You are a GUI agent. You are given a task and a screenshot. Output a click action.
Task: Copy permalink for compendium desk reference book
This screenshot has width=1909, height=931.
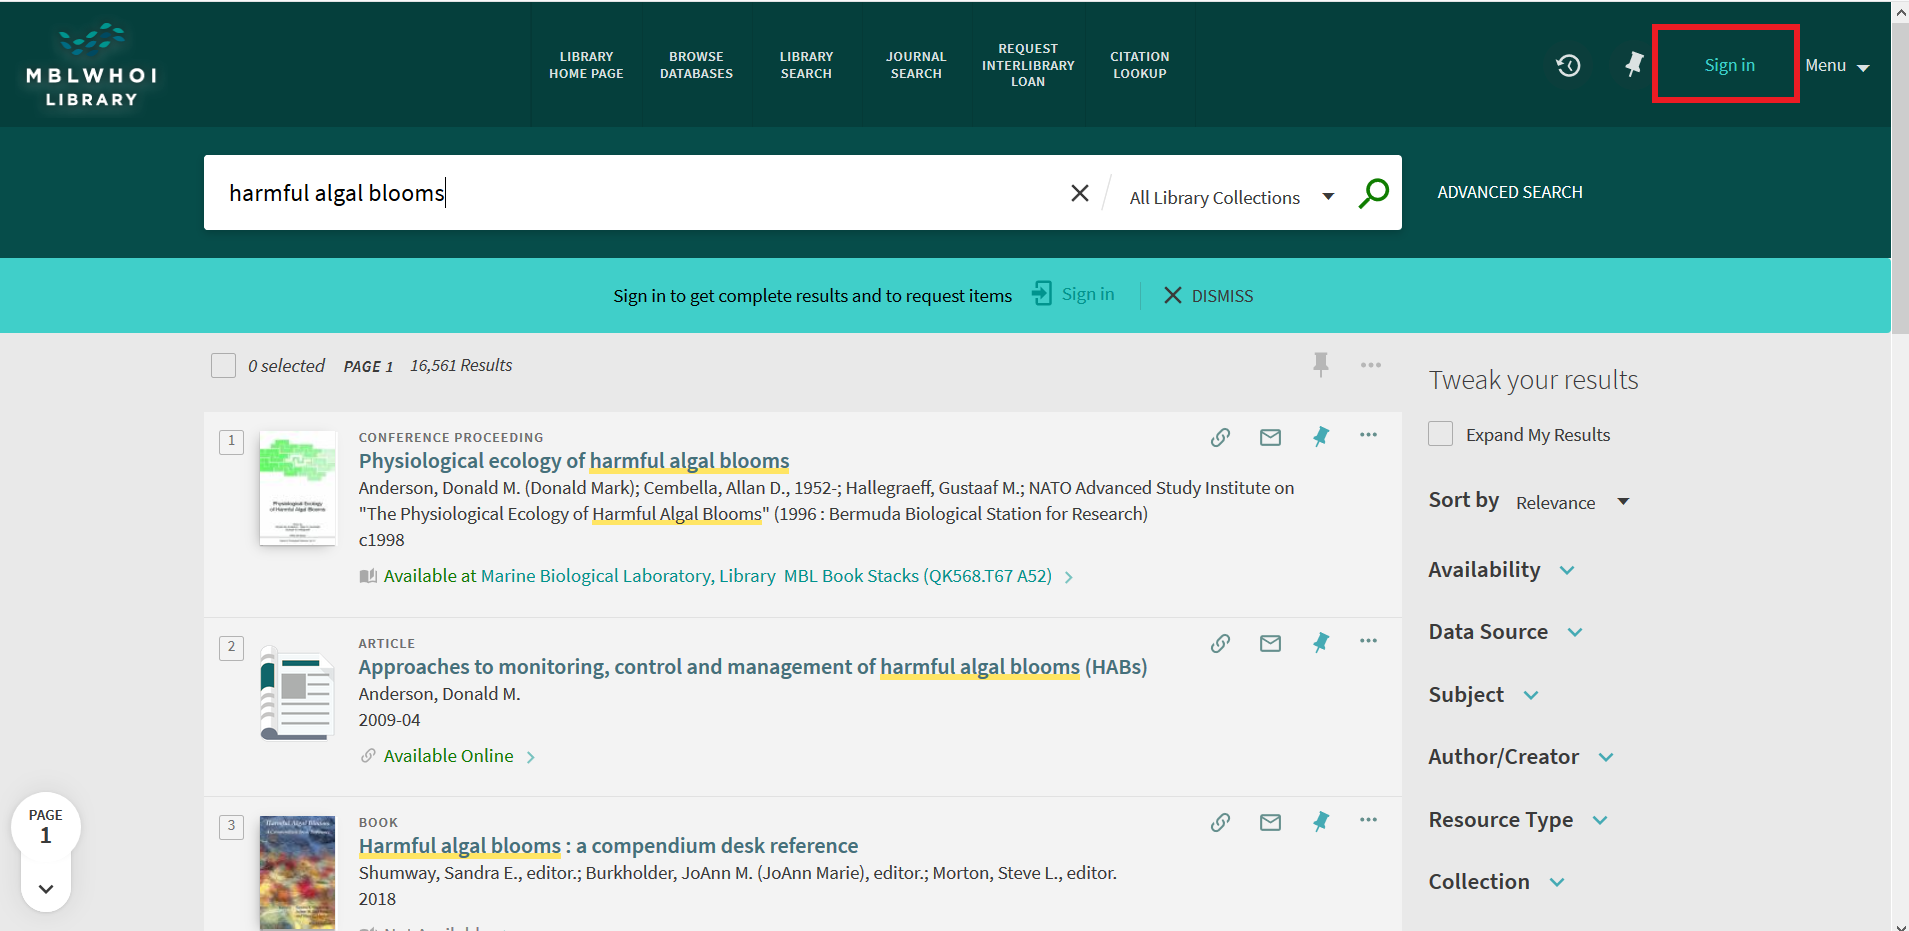[1220, 822]
